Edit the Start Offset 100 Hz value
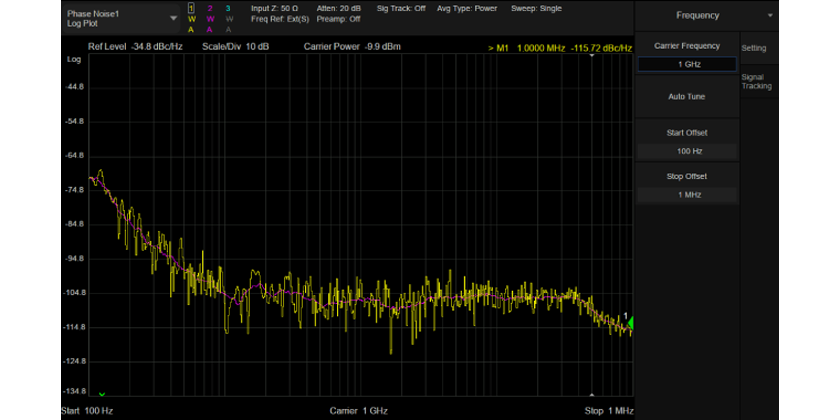 (x=687, y=151)
